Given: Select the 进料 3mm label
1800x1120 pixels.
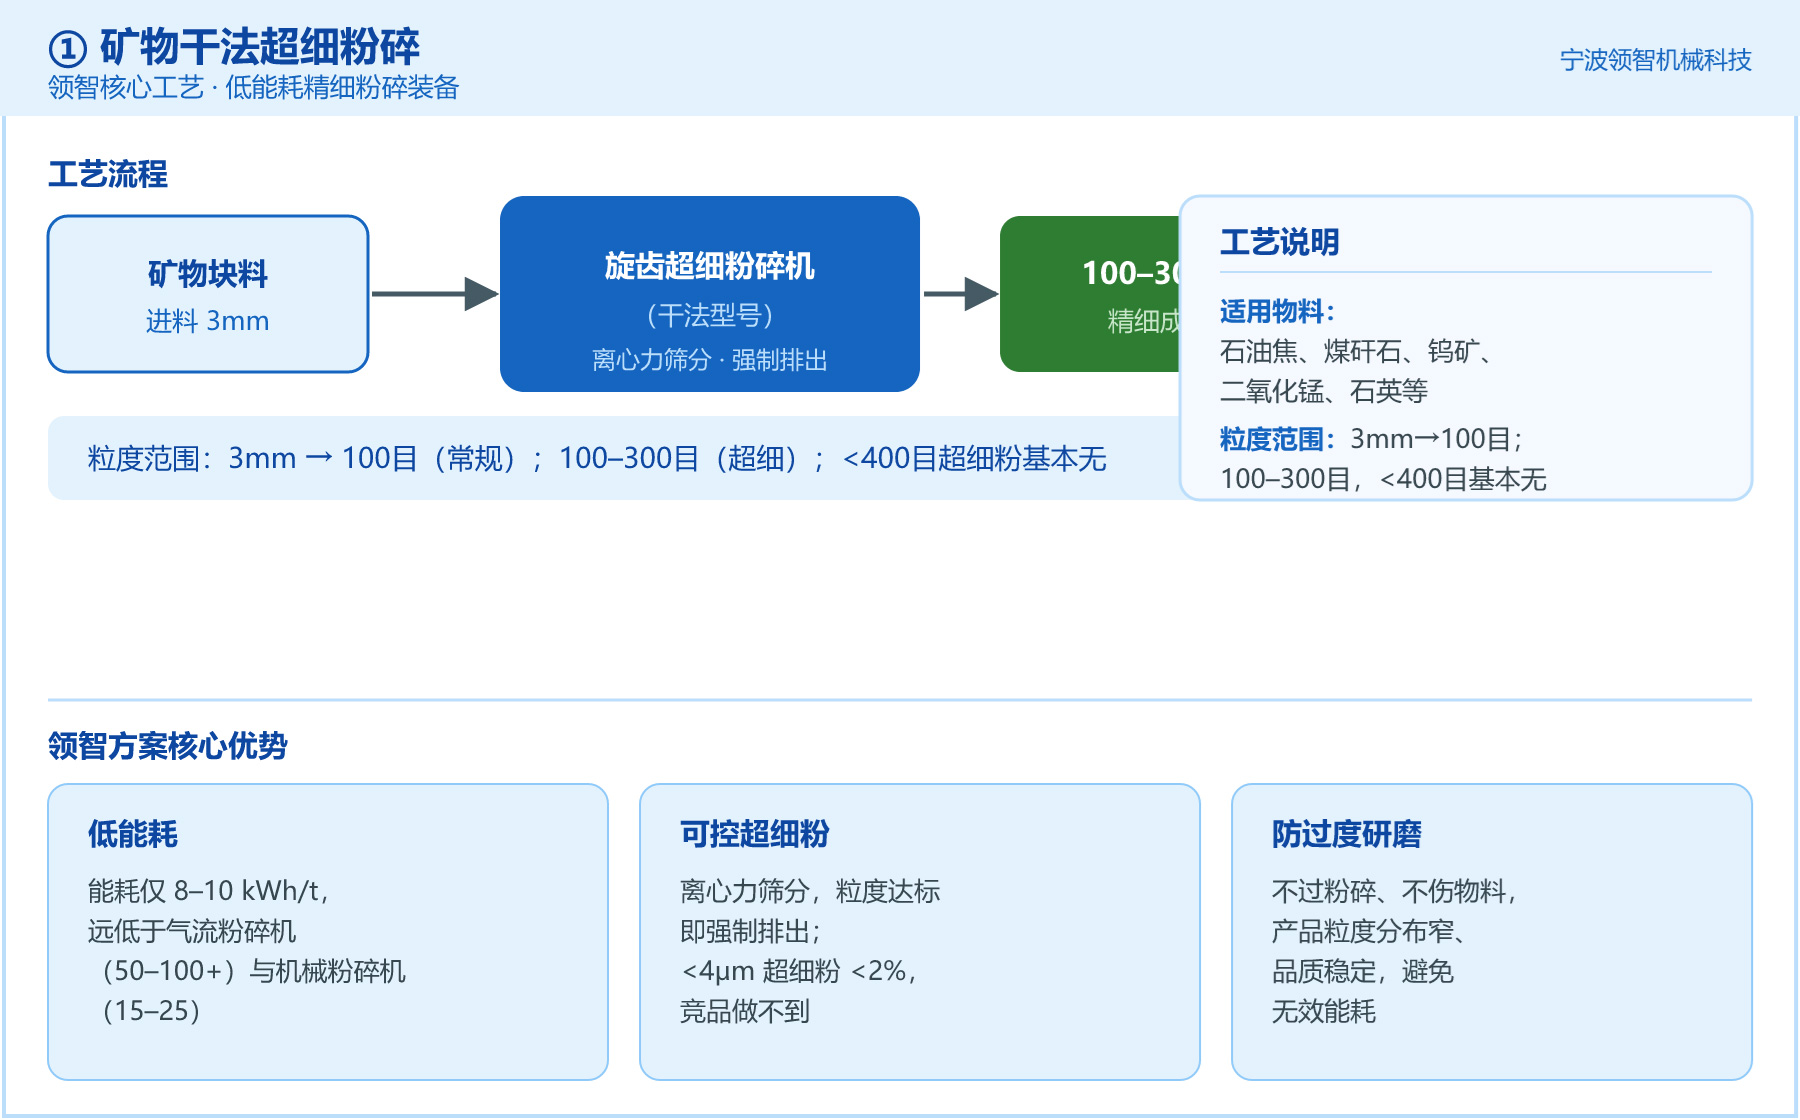Looking at the screenshot, I should 208,321.
